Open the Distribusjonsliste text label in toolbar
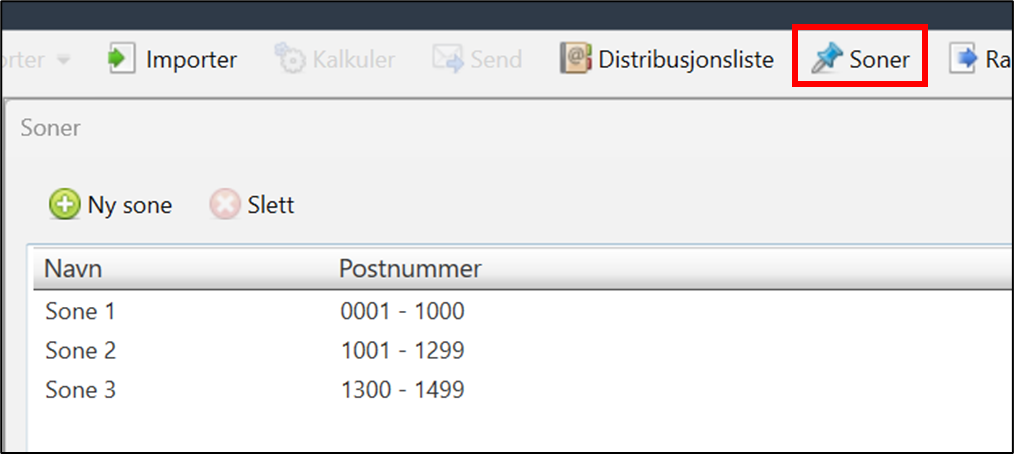 click(x=686, y=59)
